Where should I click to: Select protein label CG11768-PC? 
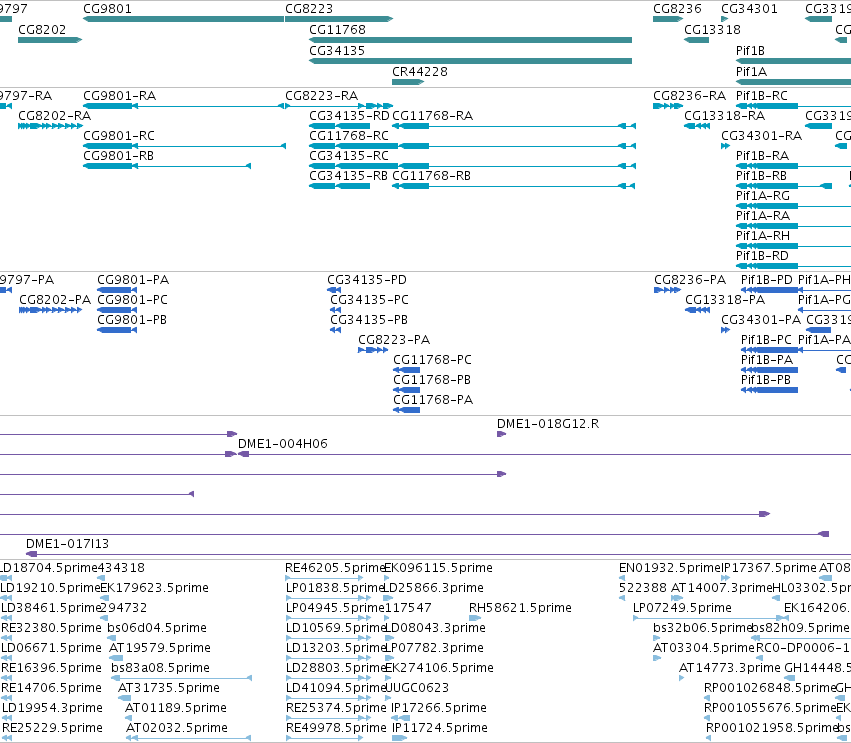click(x=433, y=361)
